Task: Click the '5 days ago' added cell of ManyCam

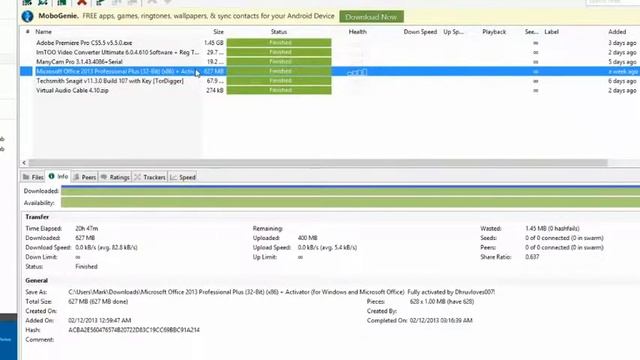Action: coord(622,62)
